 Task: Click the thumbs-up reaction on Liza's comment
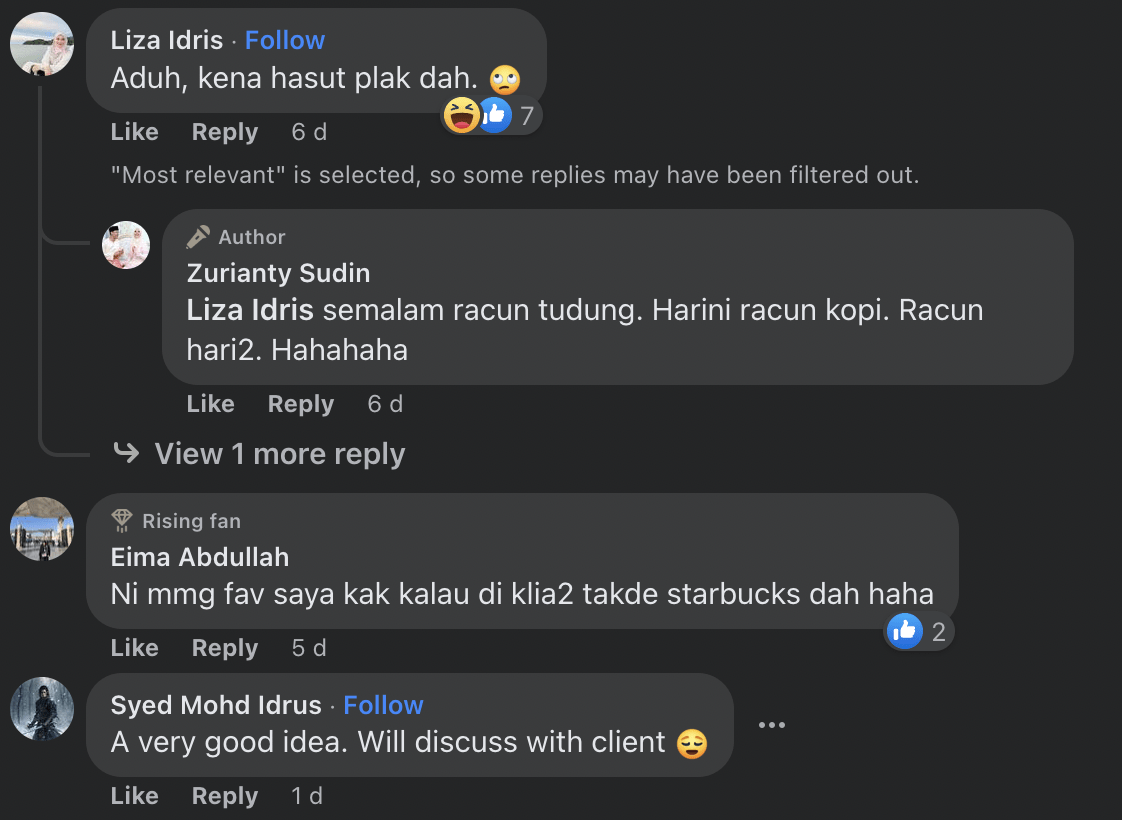(x=494, y=116)
